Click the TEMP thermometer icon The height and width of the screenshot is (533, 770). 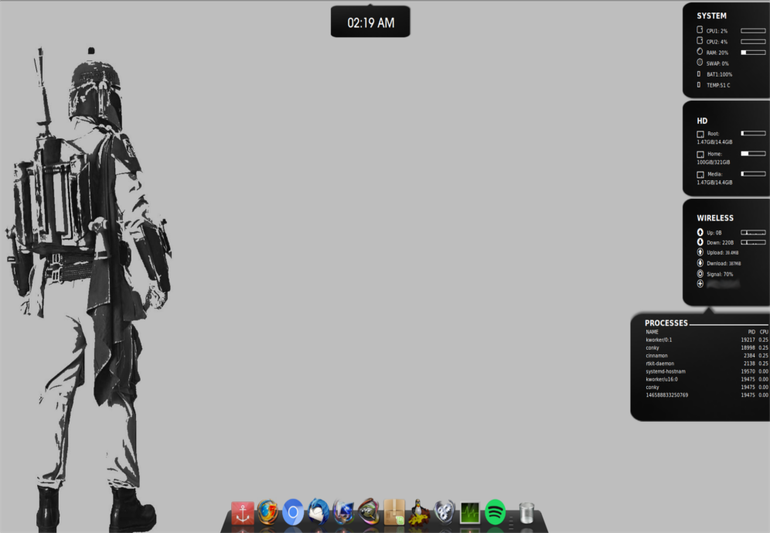(699, 84)
